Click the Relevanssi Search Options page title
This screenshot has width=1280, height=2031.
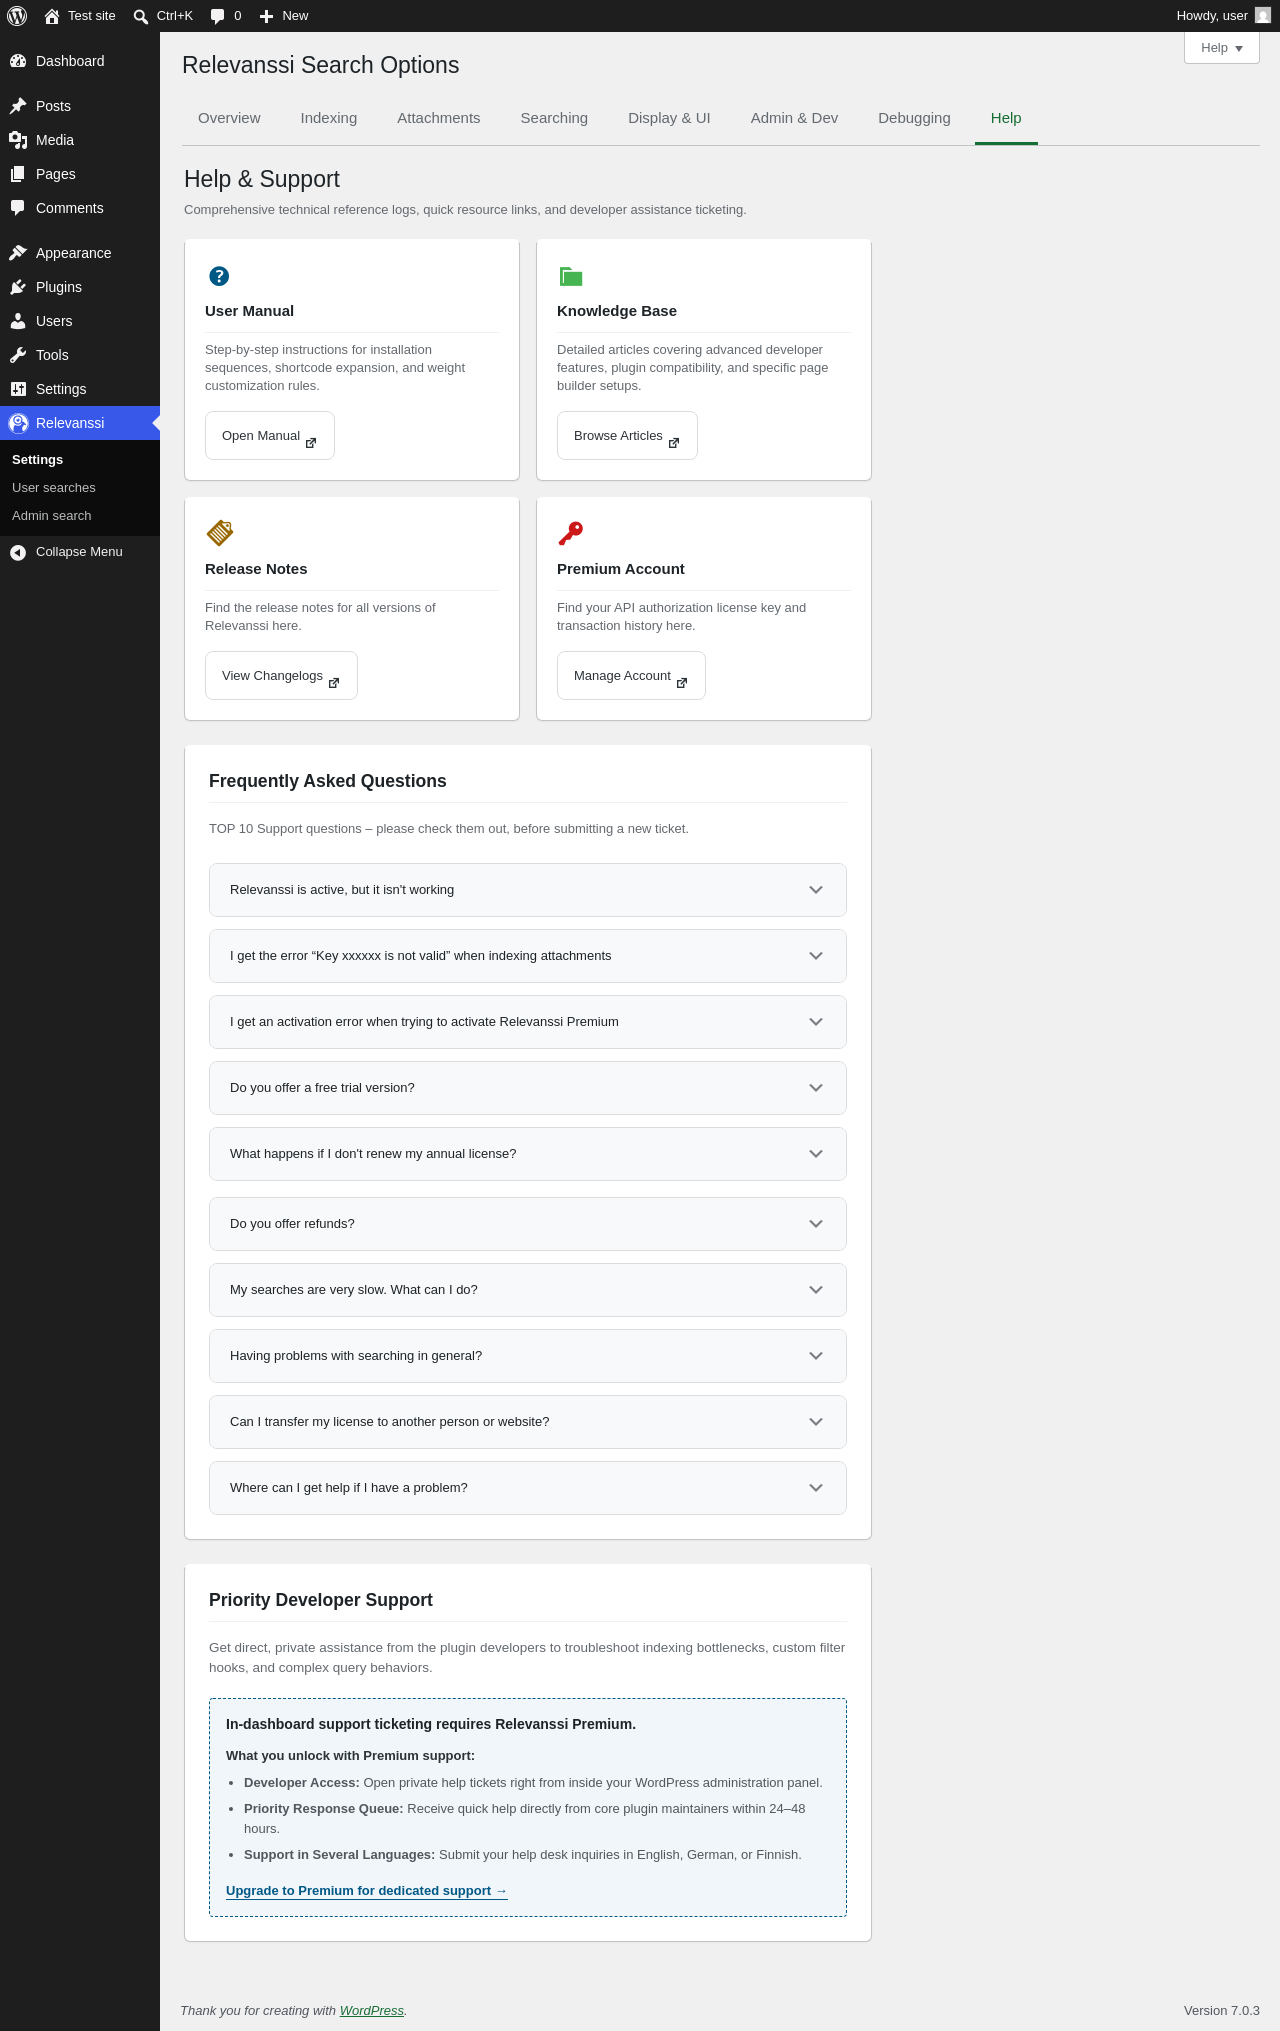(321, 65)
